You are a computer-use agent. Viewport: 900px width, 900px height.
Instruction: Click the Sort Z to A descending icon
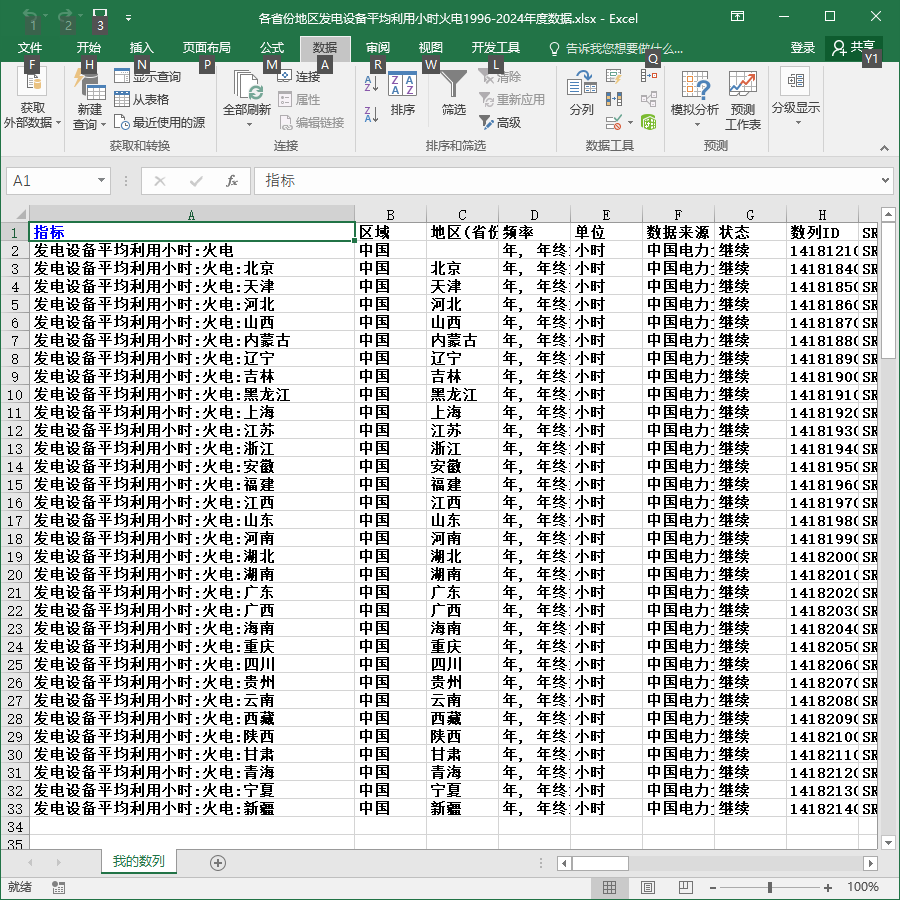click(371, 114)
